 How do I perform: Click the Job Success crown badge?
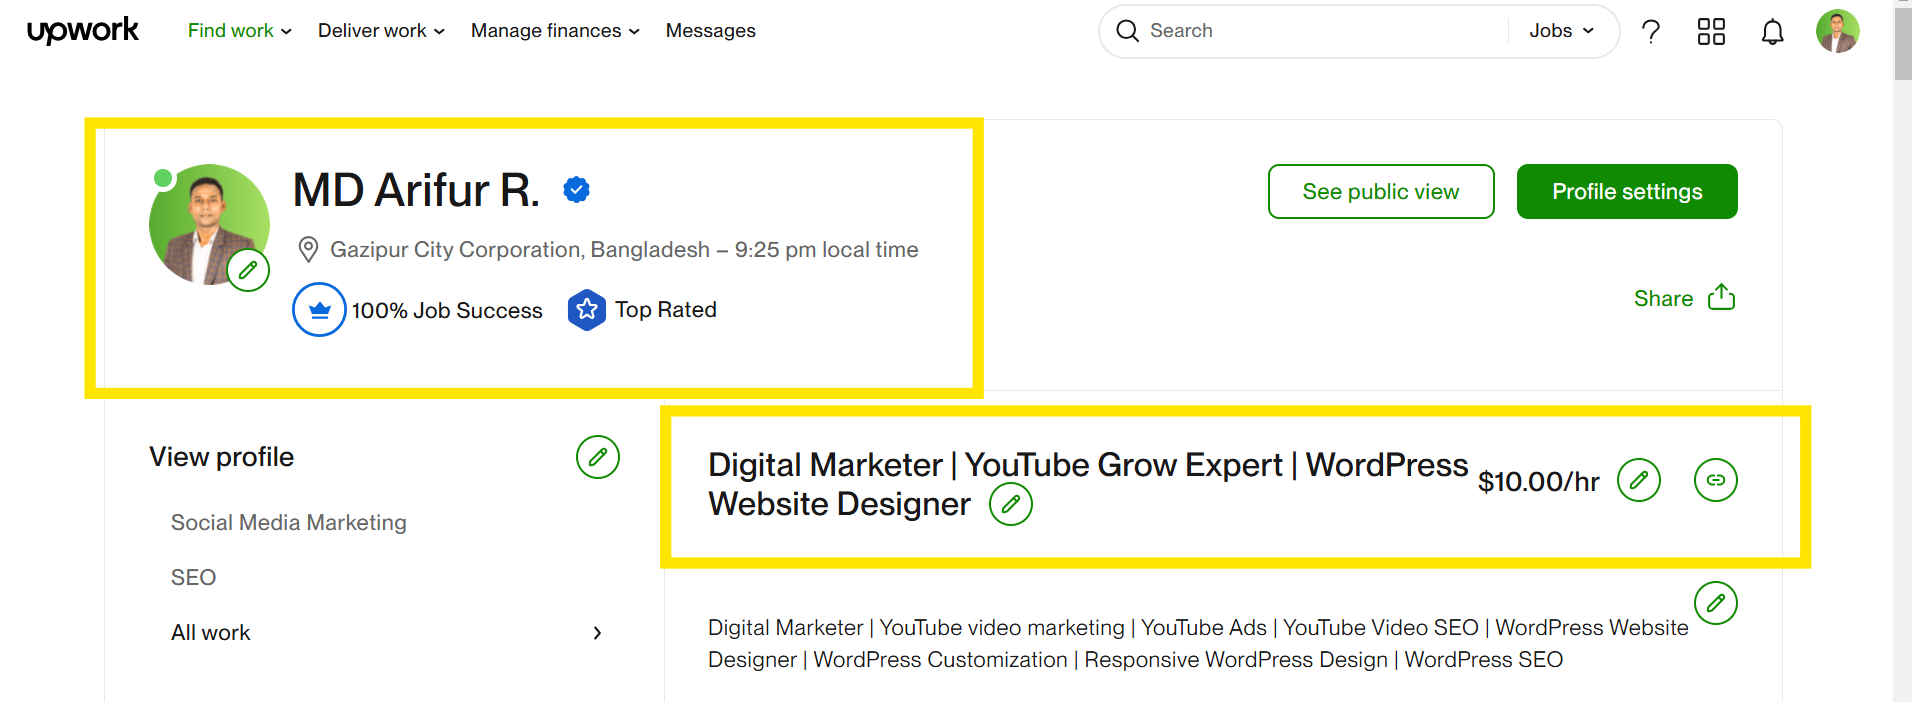point(319,310)
